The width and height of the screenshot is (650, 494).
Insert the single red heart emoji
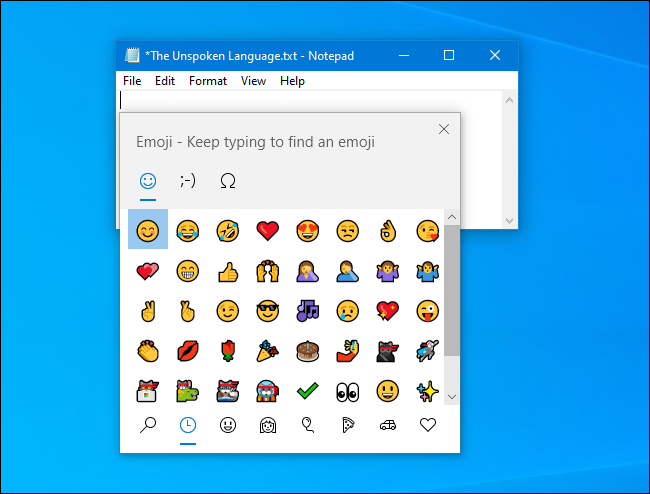(267, 230)
